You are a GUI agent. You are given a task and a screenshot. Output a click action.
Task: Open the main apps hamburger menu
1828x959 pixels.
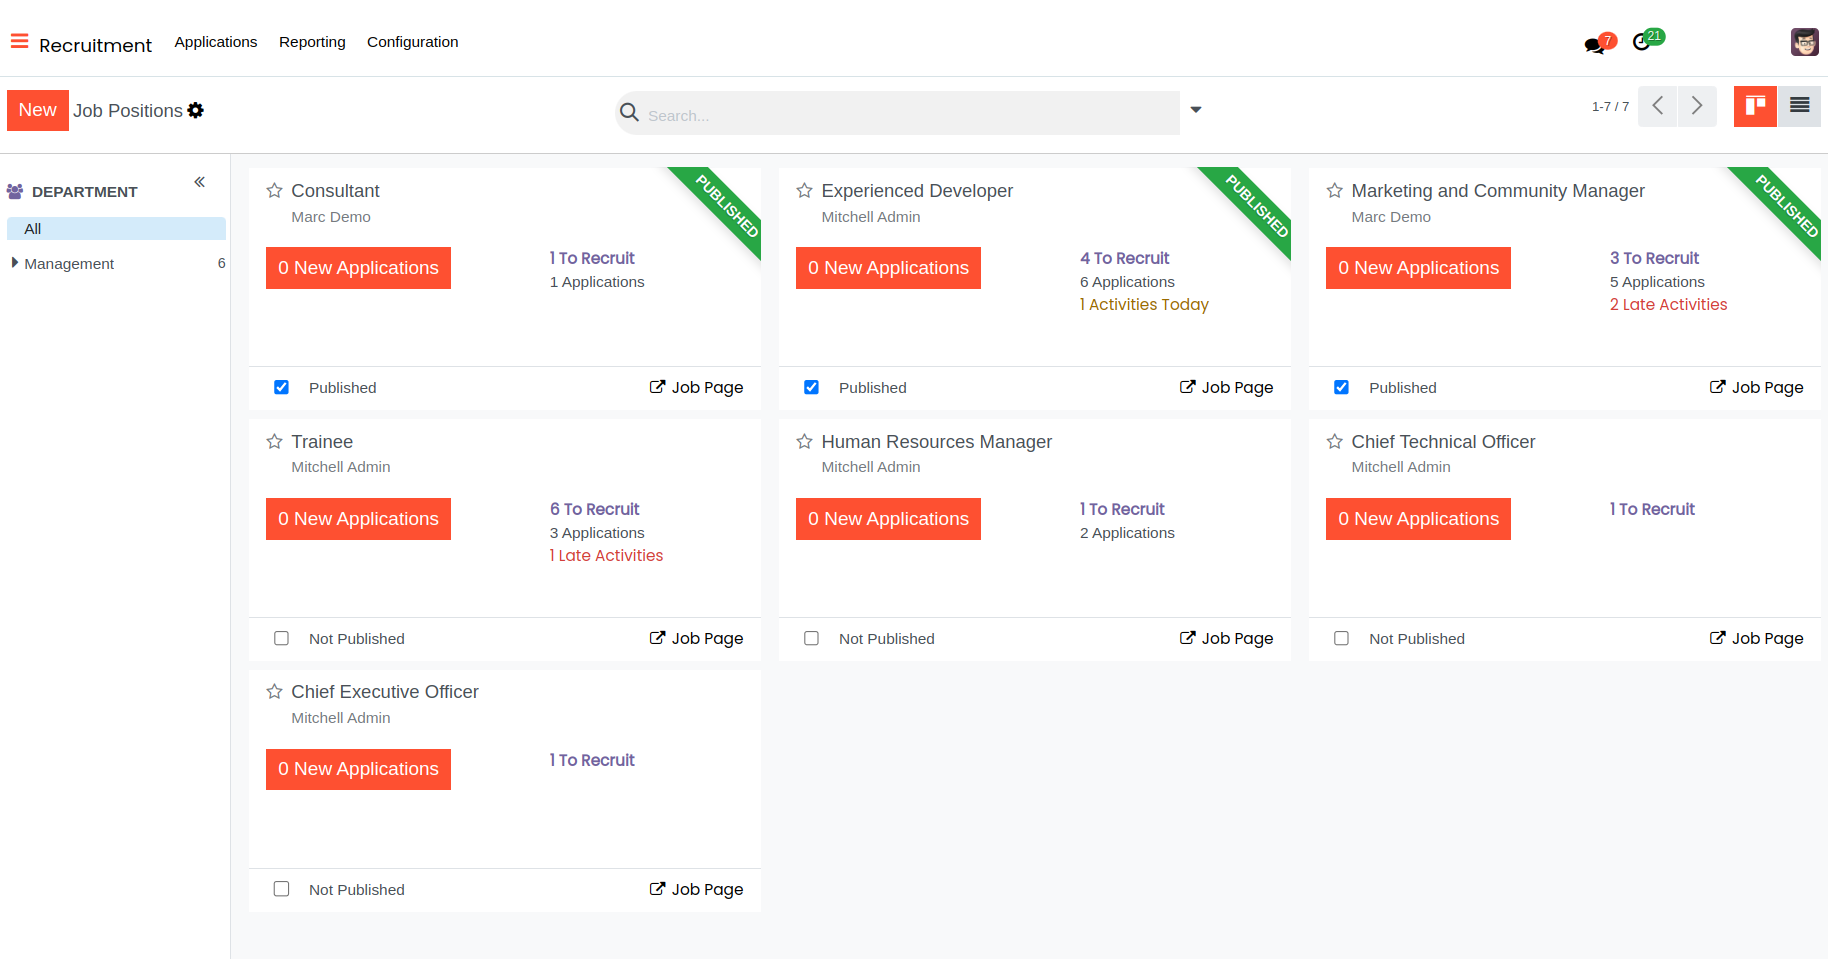point(19,42)
